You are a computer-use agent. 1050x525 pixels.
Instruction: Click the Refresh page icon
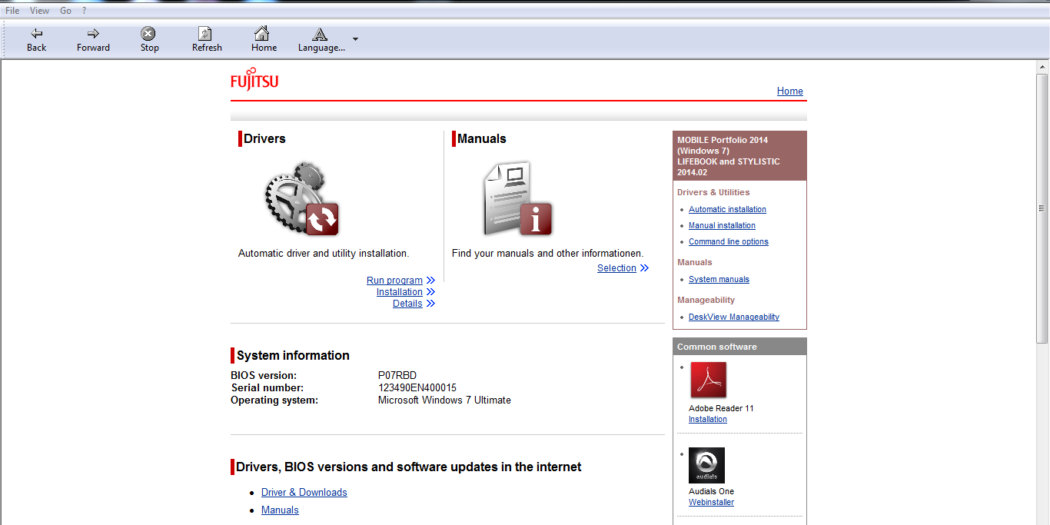coord(206,33)
